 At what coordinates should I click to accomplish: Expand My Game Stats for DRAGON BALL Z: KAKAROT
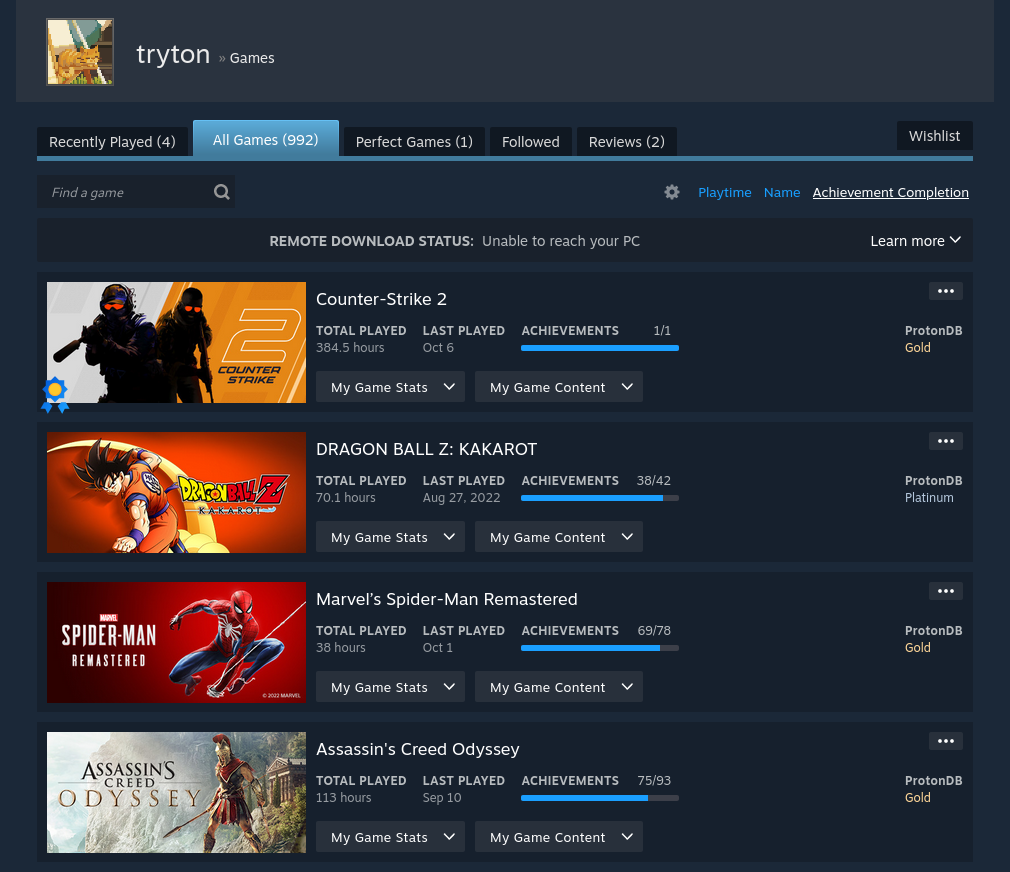[390, 537]
